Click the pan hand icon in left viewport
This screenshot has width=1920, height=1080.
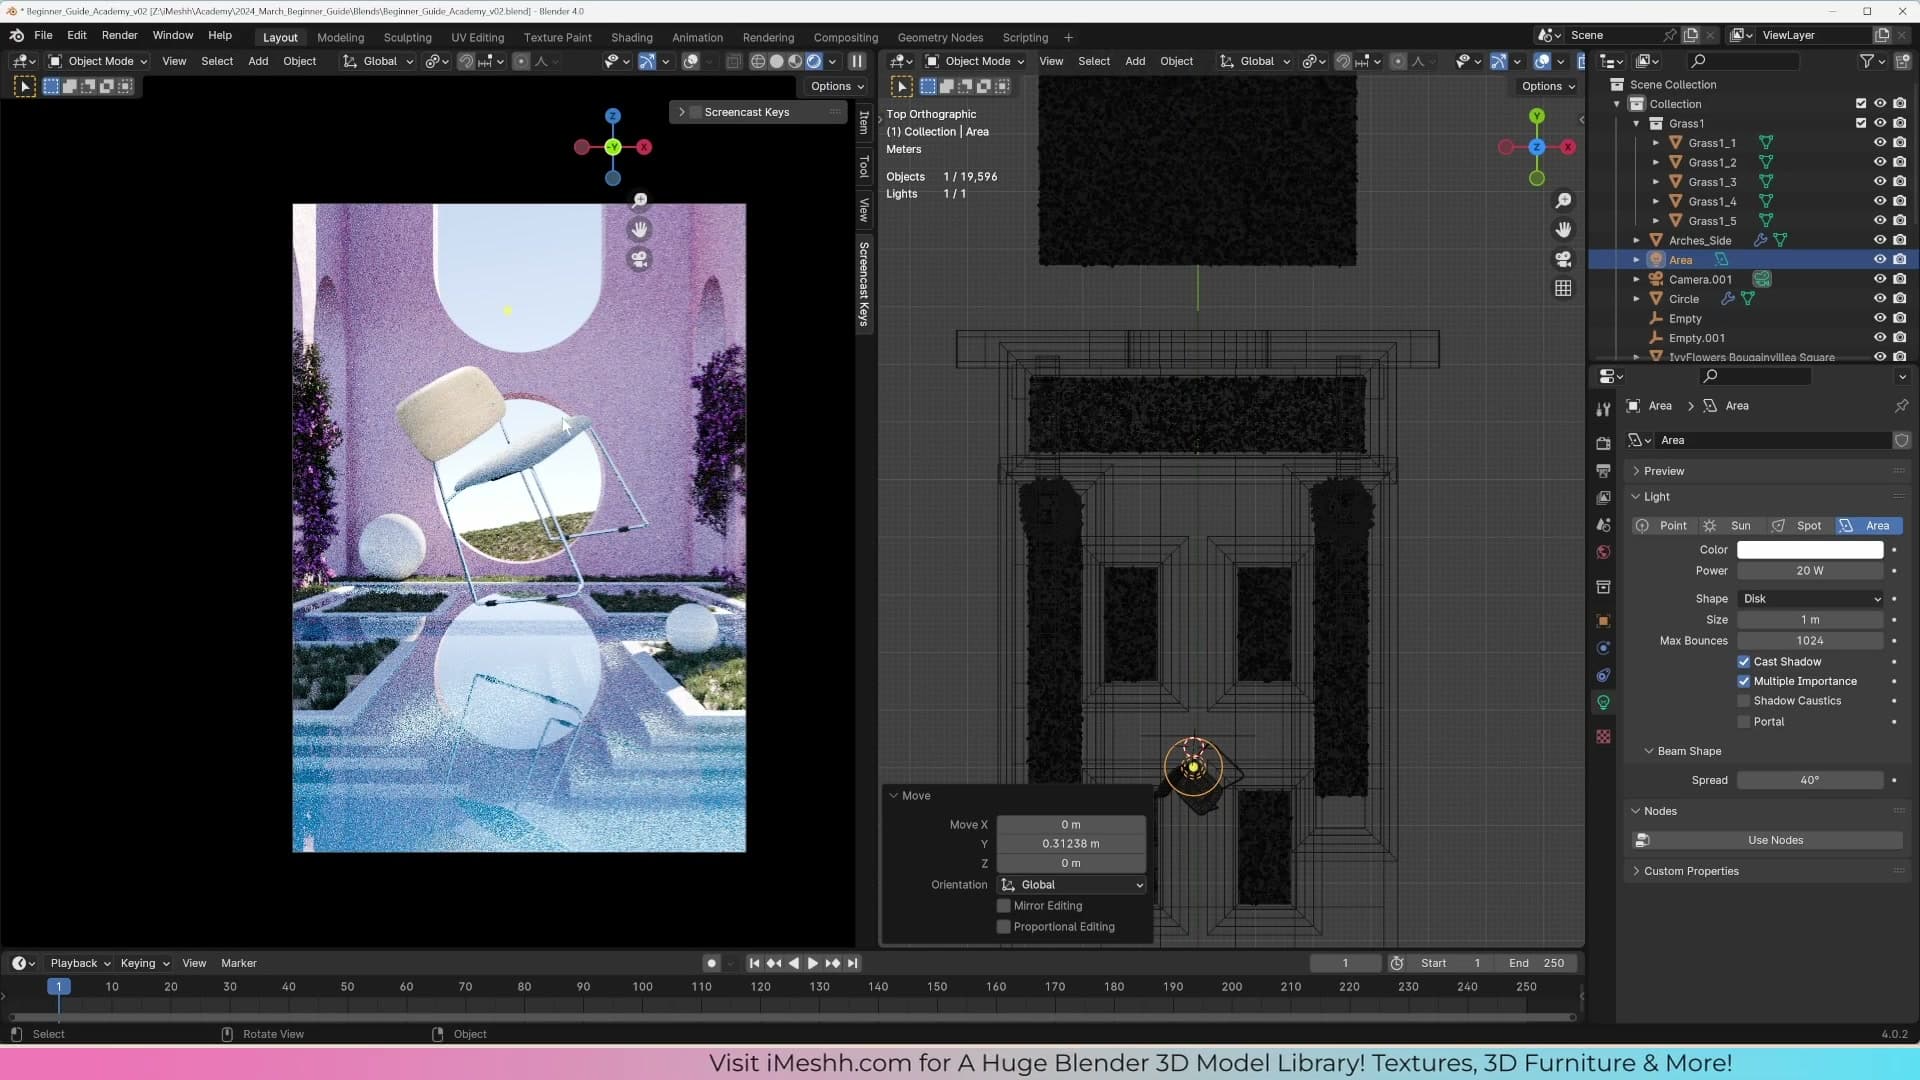click(639, 230)
